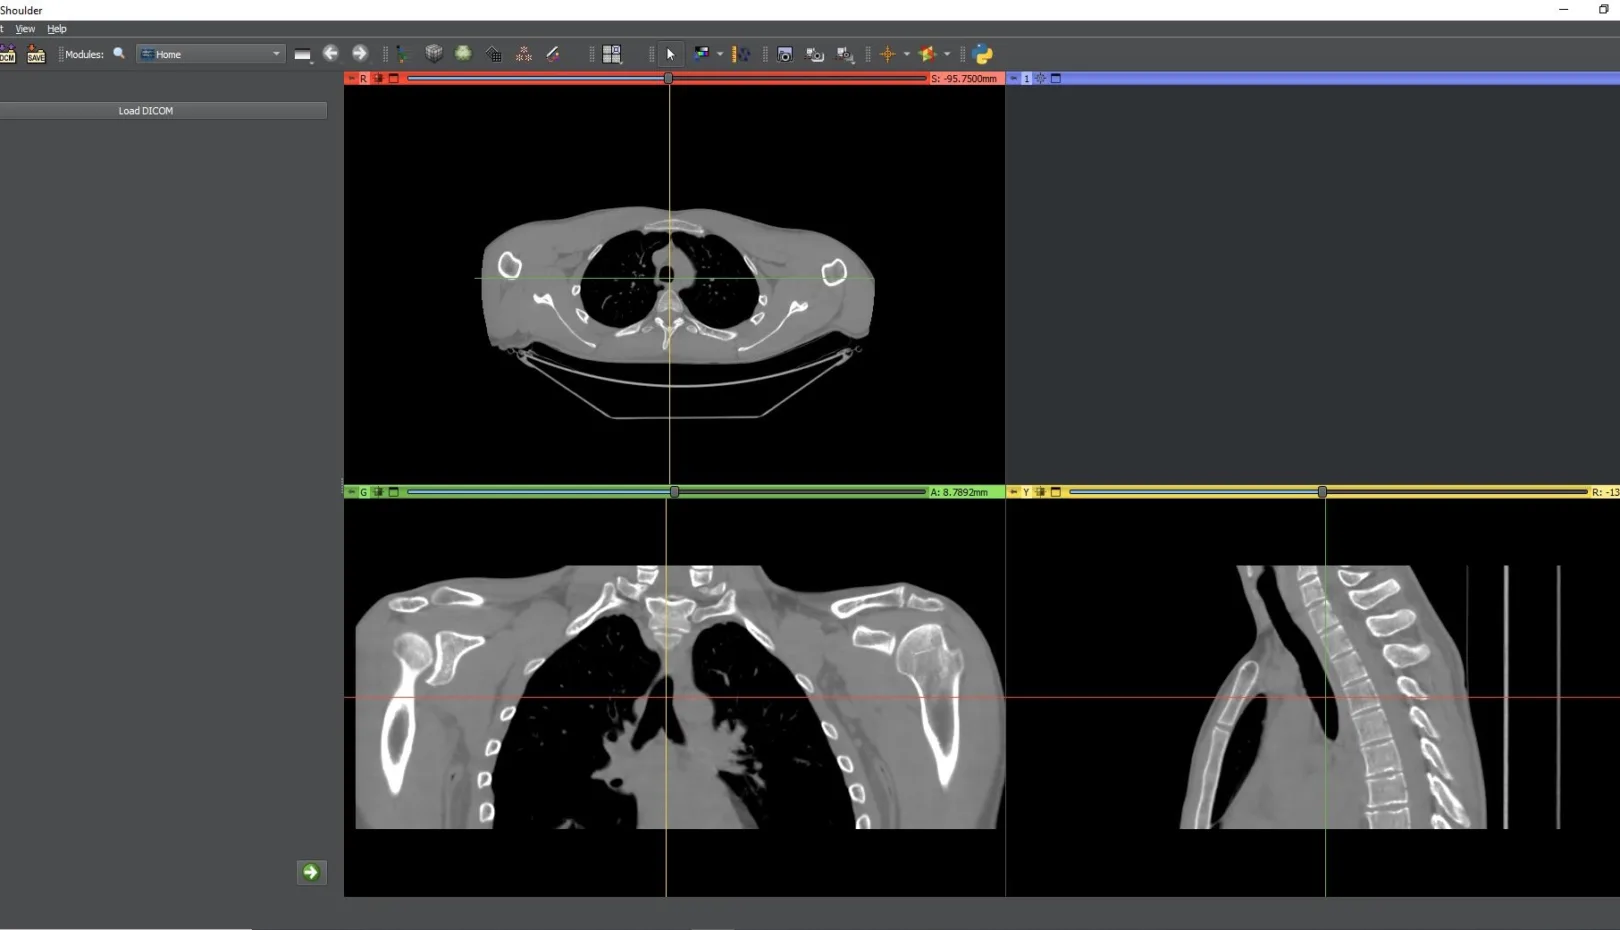
Task: Go to the next module with forward arrow
Action: point(360,54)
